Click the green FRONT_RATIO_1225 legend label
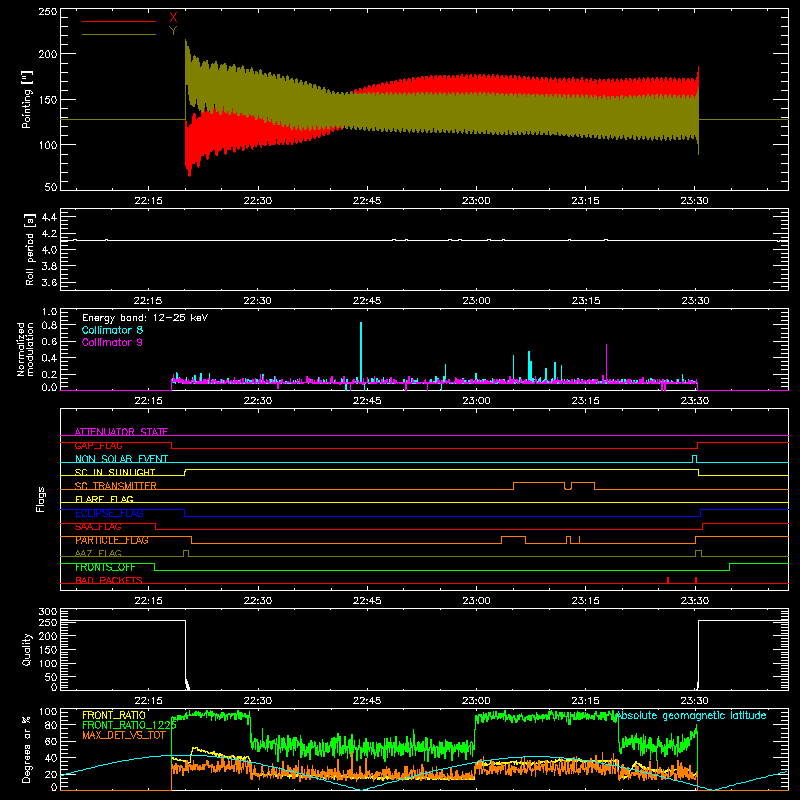Viewport: 800px width, 800px height. 129,725
